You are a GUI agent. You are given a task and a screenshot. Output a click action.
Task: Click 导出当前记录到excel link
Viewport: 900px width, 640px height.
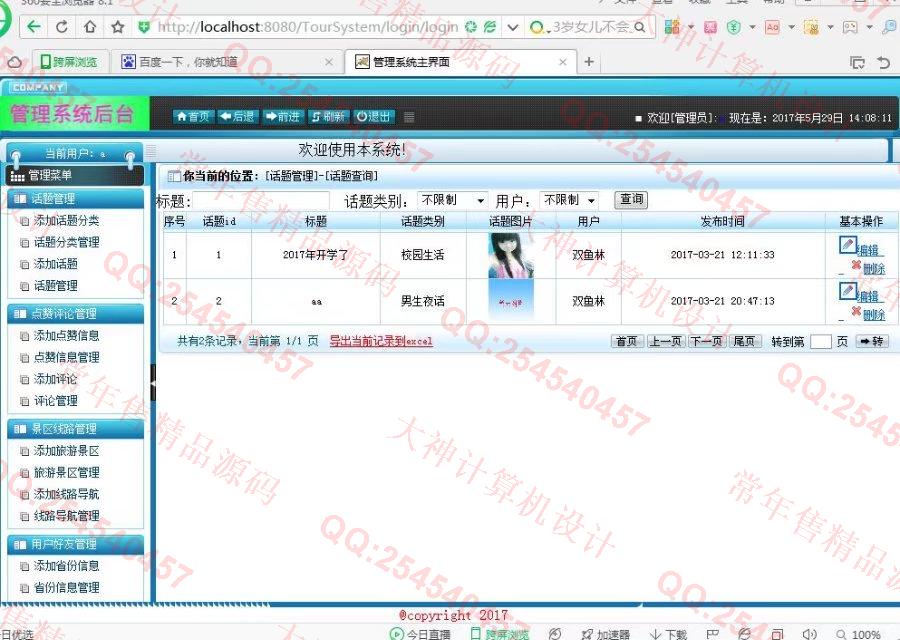coord(381,341)
